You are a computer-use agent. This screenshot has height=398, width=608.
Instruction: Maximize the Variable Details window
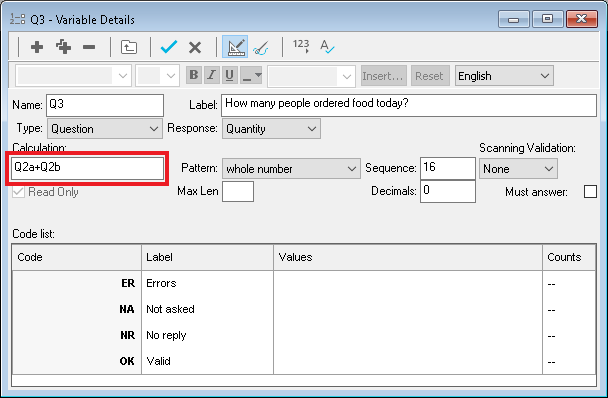coord(547,19)
